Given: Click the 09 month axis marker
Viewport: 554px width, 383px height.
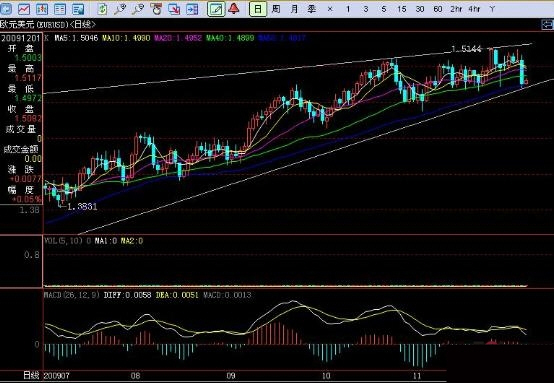Looking at the screenshot, I should pos(231,375).
